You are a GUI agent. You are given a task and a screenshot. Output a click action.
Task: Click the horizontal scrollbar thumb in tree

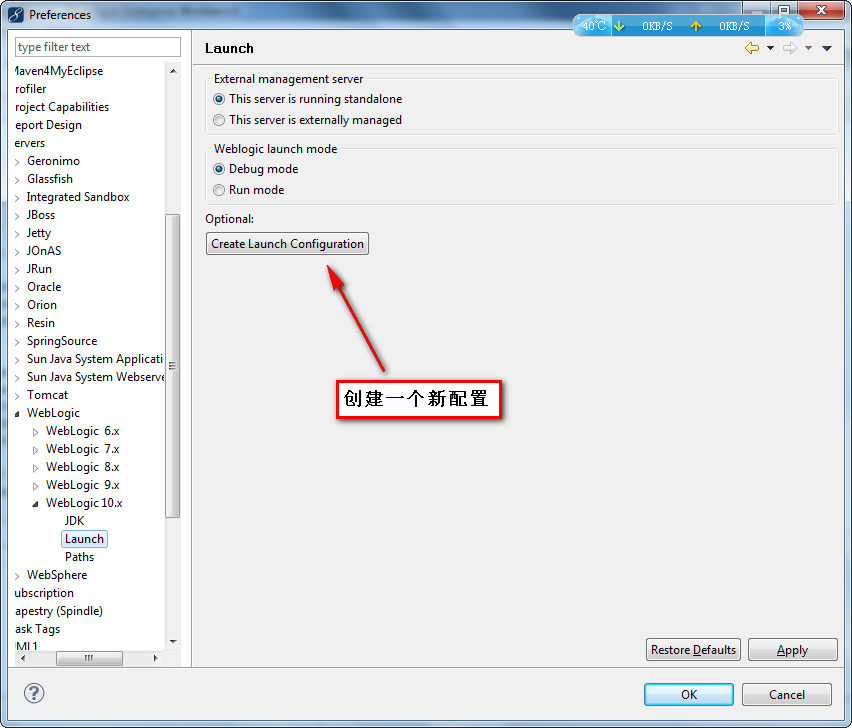point(89,658)
